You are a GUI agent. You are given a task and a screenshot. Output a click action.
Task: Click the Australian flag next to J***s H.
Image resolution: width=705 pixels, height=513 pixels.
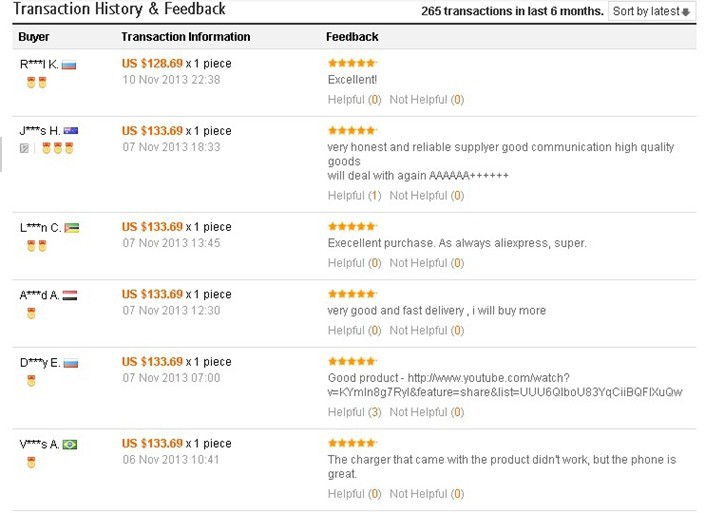(71, 131)
